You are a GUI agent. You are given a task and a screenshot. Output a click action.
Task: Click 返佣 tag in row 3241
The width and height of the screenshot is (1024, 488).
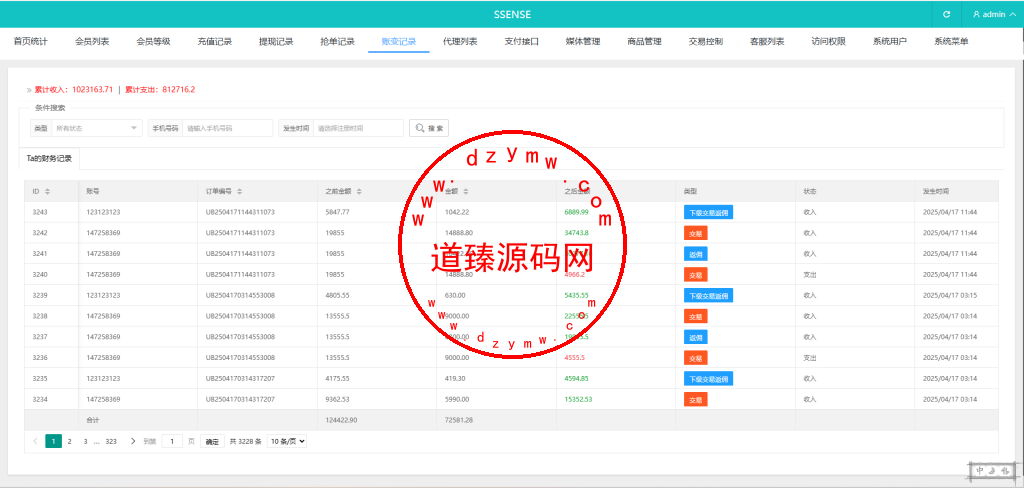pyautogui.click(x=696, y=254)
